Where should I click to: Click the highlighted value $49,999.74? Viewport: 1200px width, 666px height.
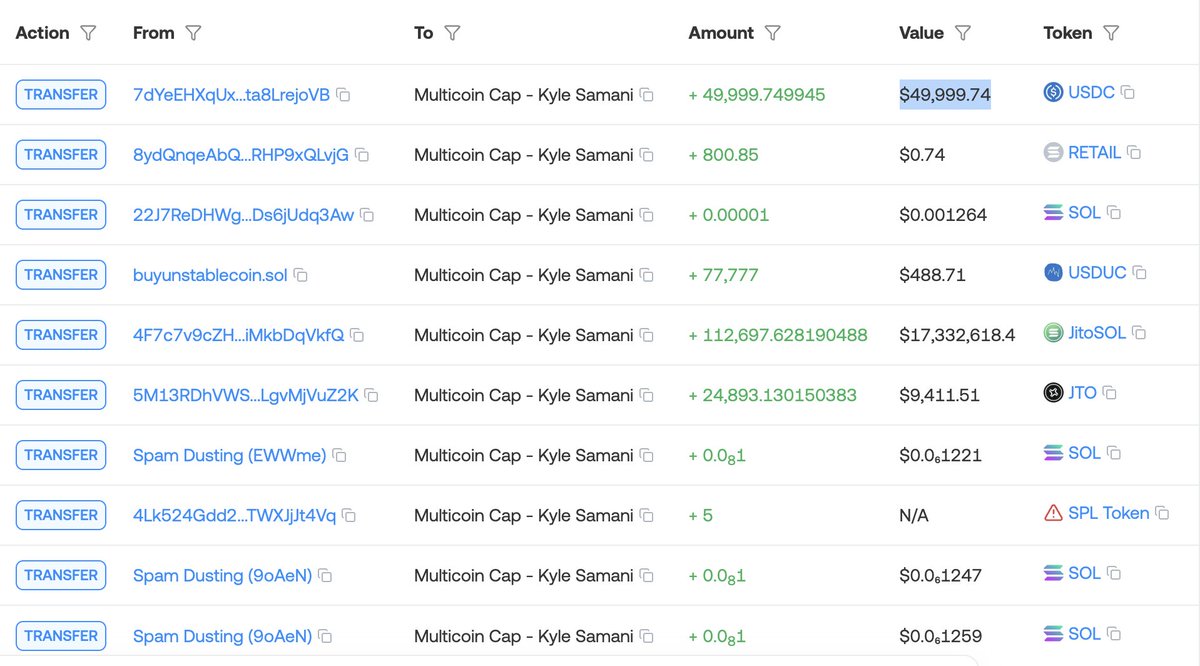coord(945,95)
